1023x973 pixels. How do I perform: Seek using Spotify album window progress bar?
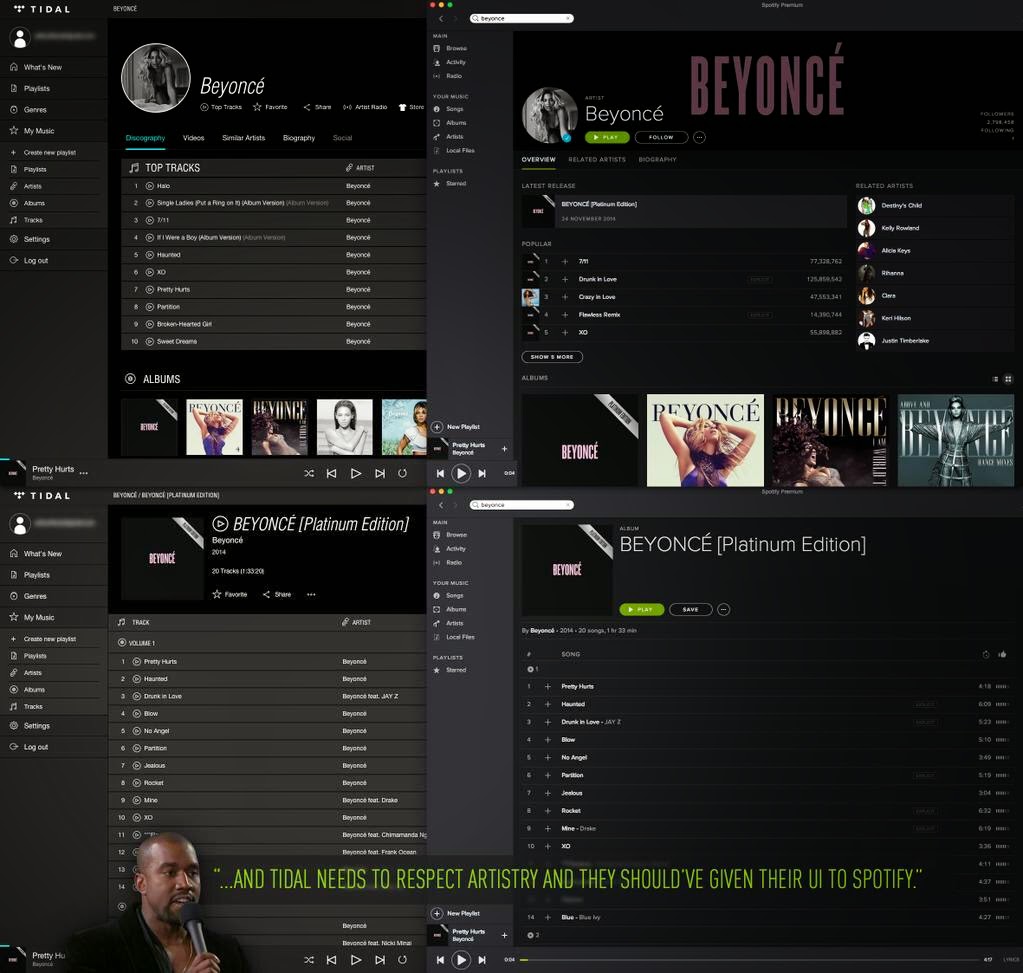[x=750, y=960]
